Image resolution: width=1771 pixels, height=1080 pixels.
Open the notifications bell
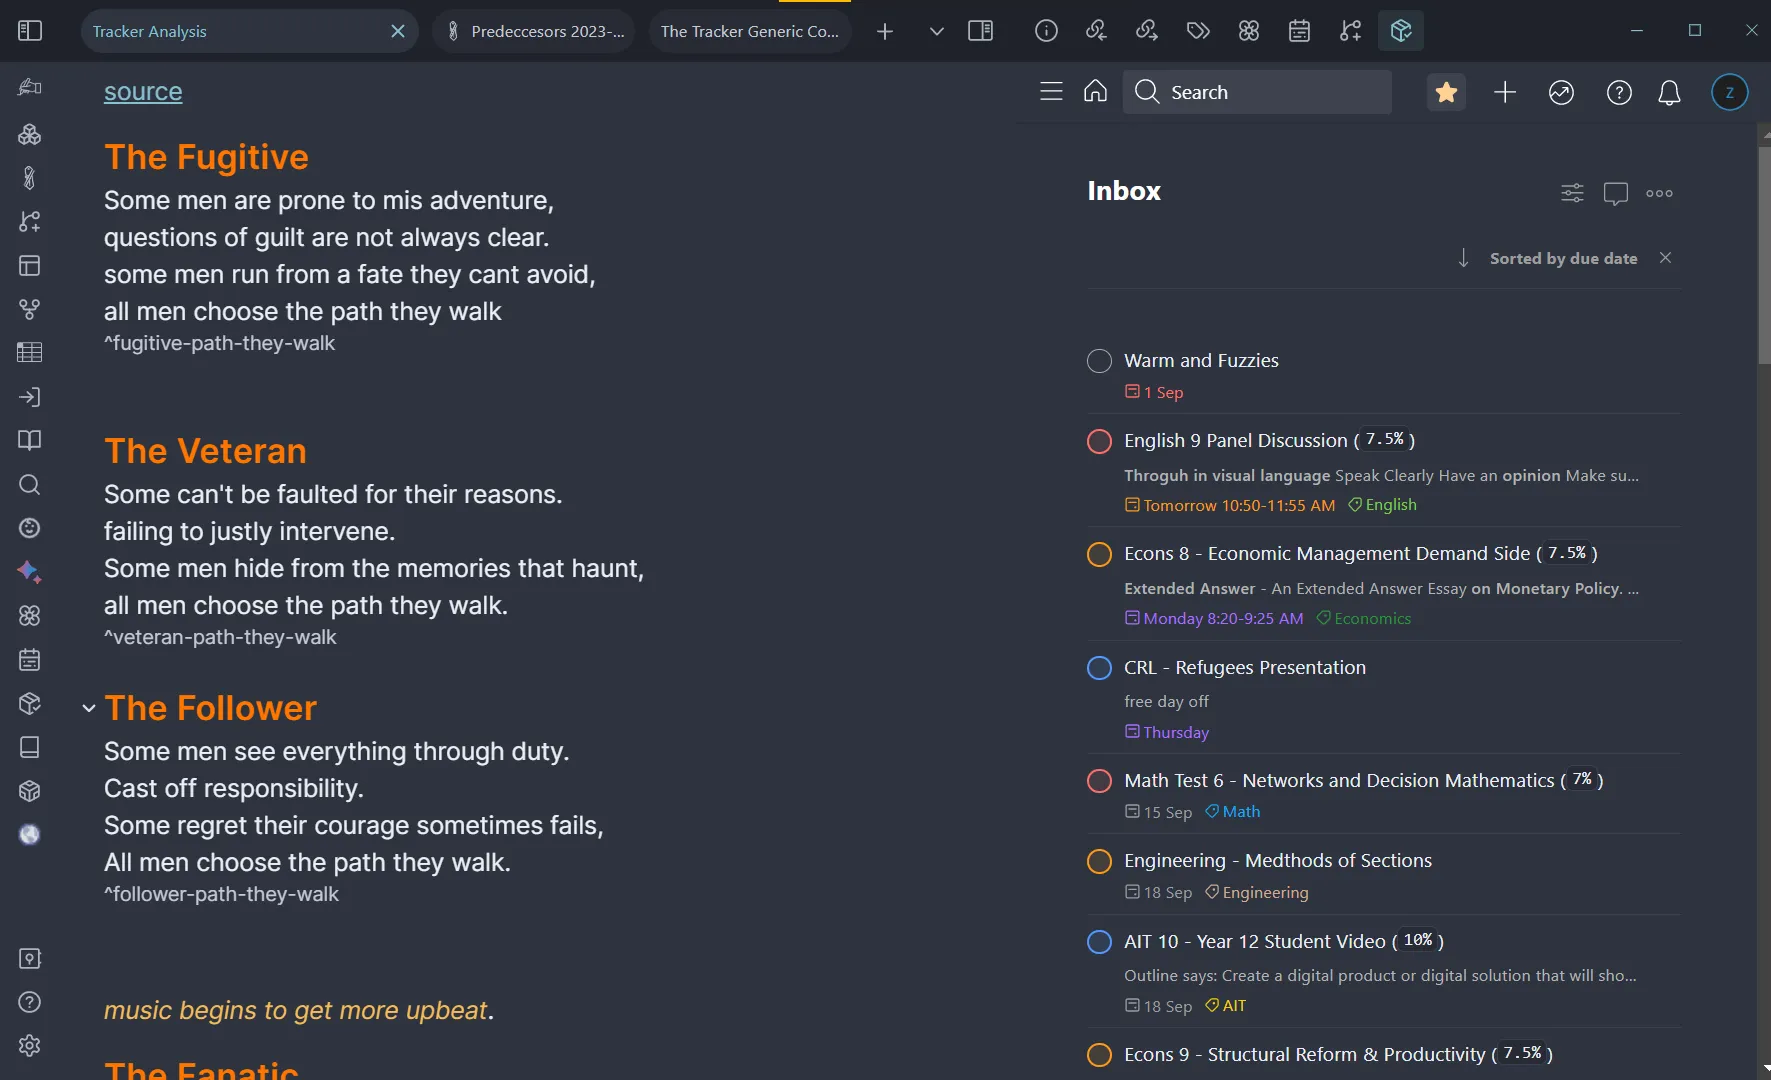[x=1669, y=92]
